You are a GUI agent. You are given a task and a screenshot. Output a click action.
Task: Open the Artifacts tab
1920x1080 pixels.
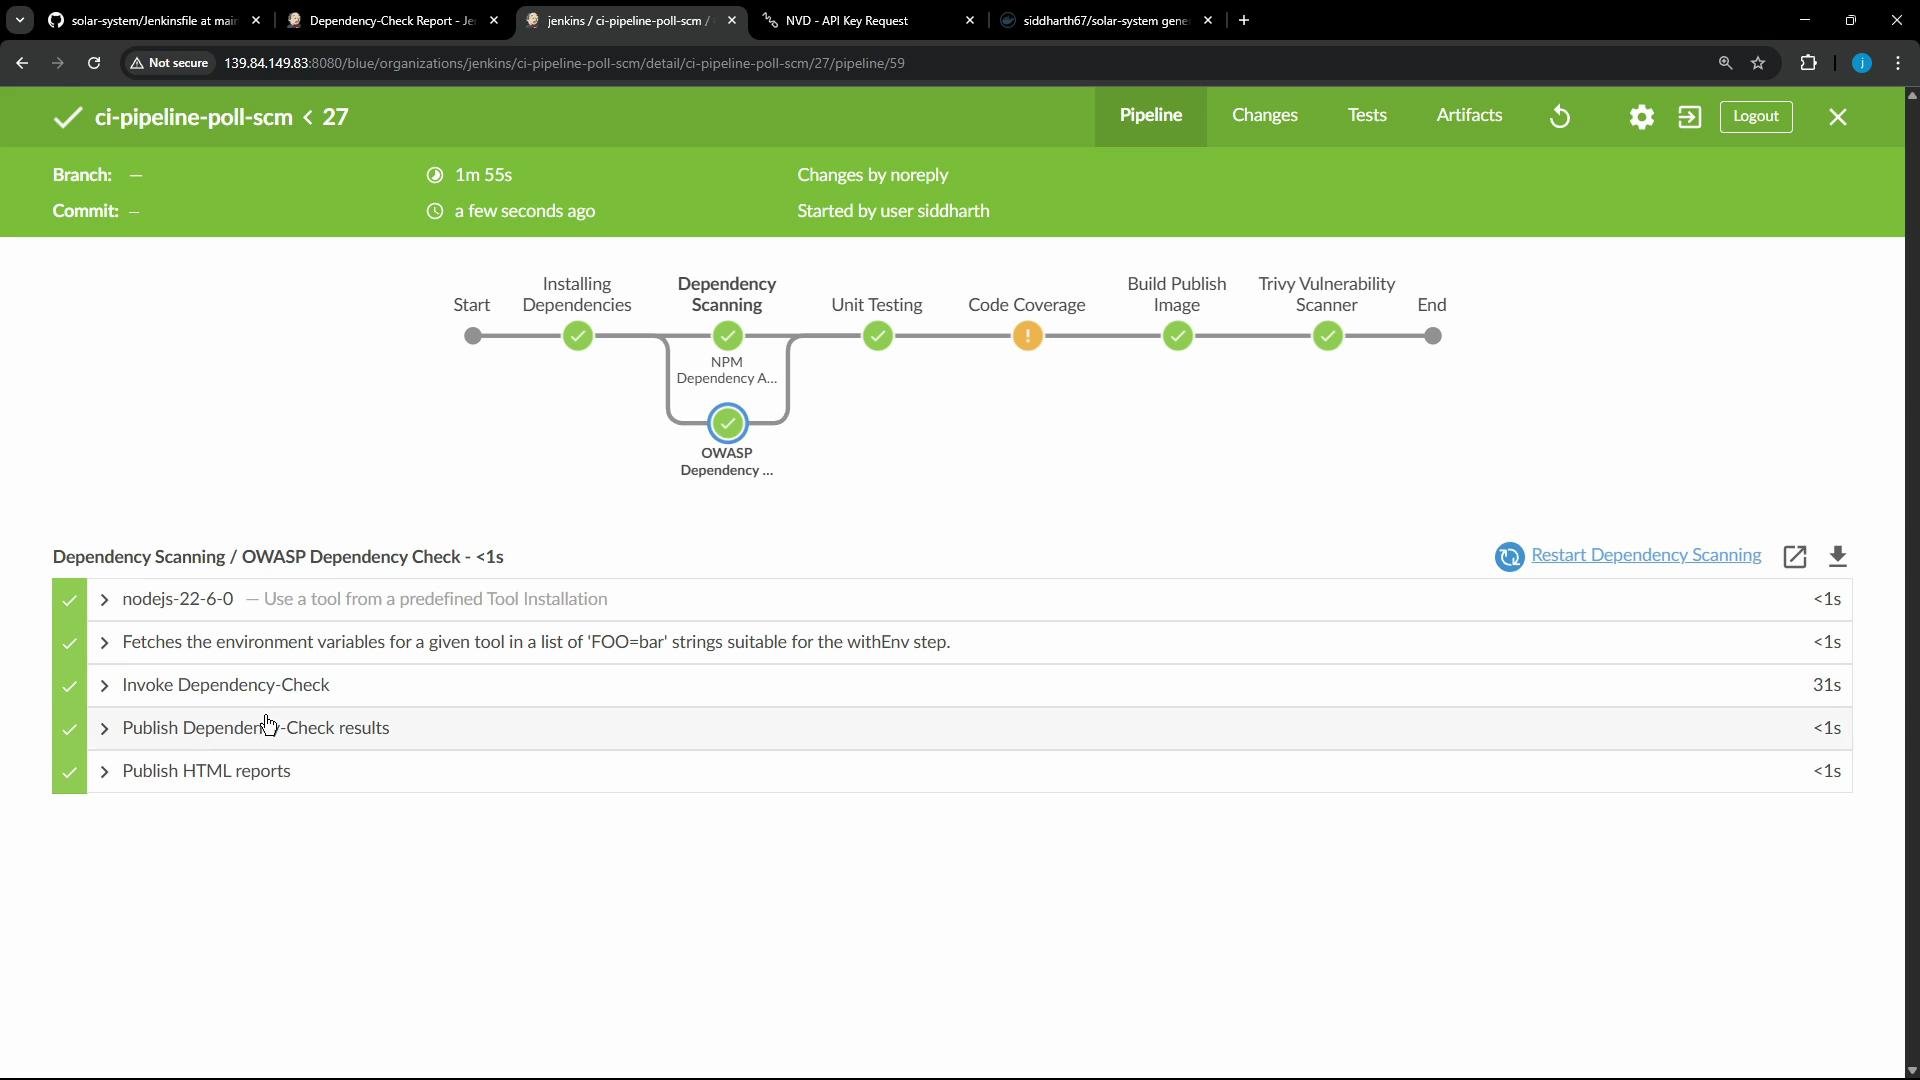coord(1469,116)
